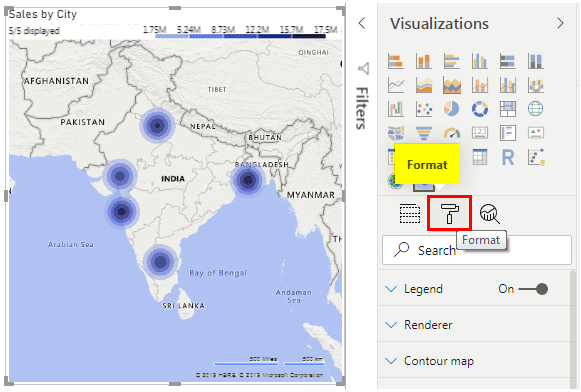Click the lower west-coast bubble by Arabian Sea
581x392 pixels.
(122, 212)
